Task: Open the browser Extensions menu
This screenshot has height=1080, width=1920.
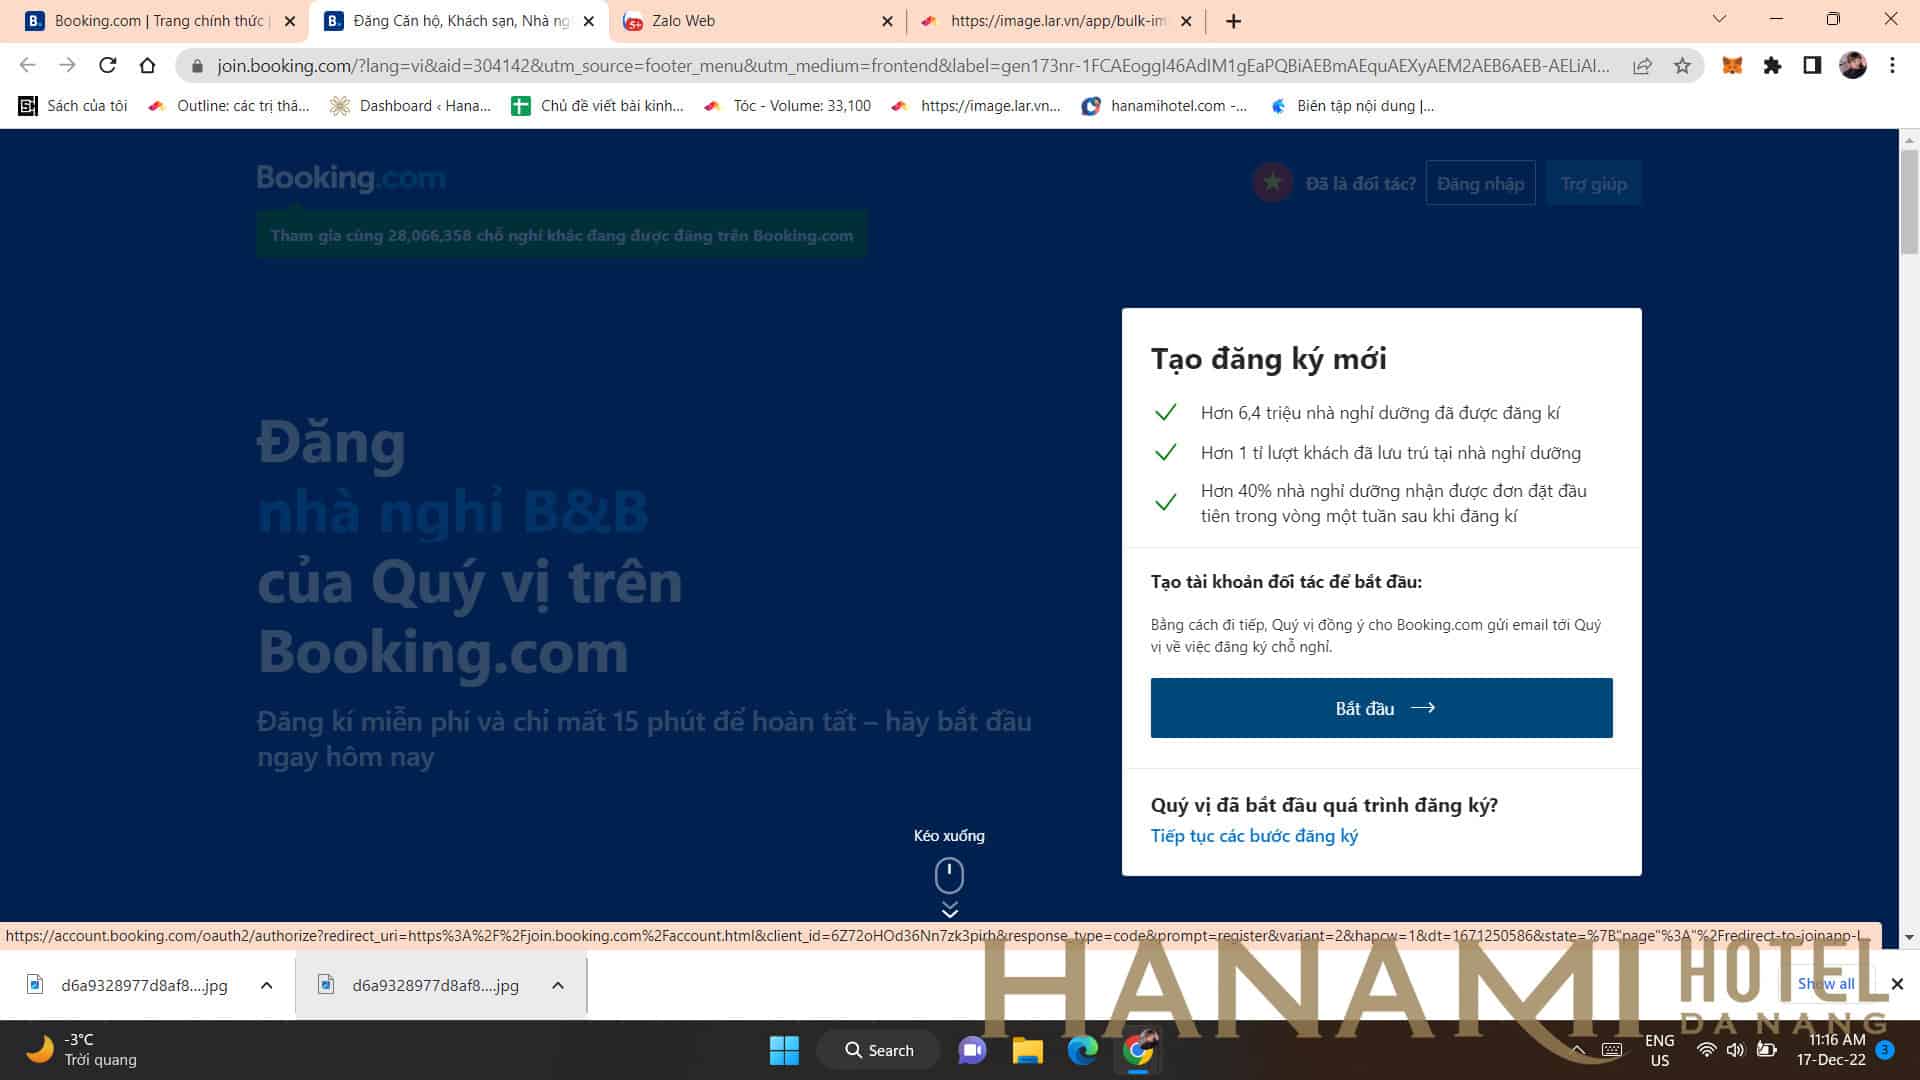Action: [x=1772, y=66]
